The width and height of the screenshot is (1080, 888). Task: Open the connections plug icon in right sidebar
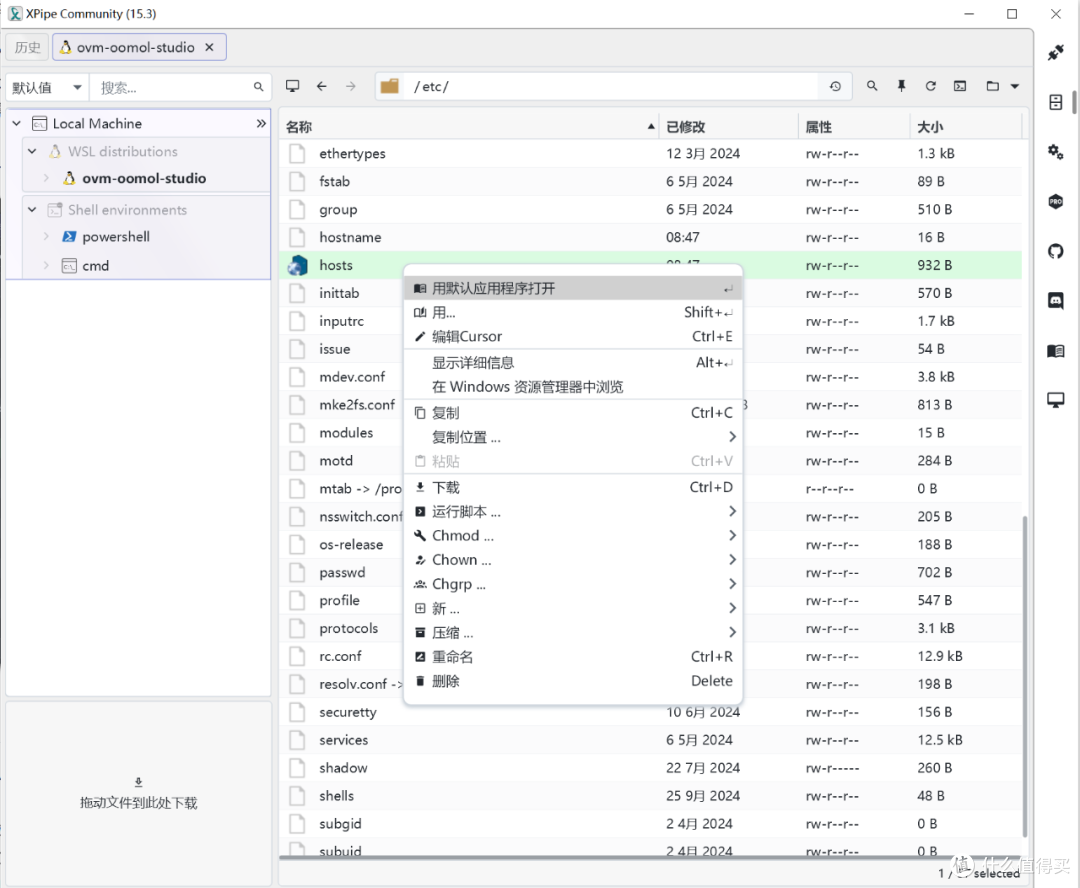tap(1055, 52)
